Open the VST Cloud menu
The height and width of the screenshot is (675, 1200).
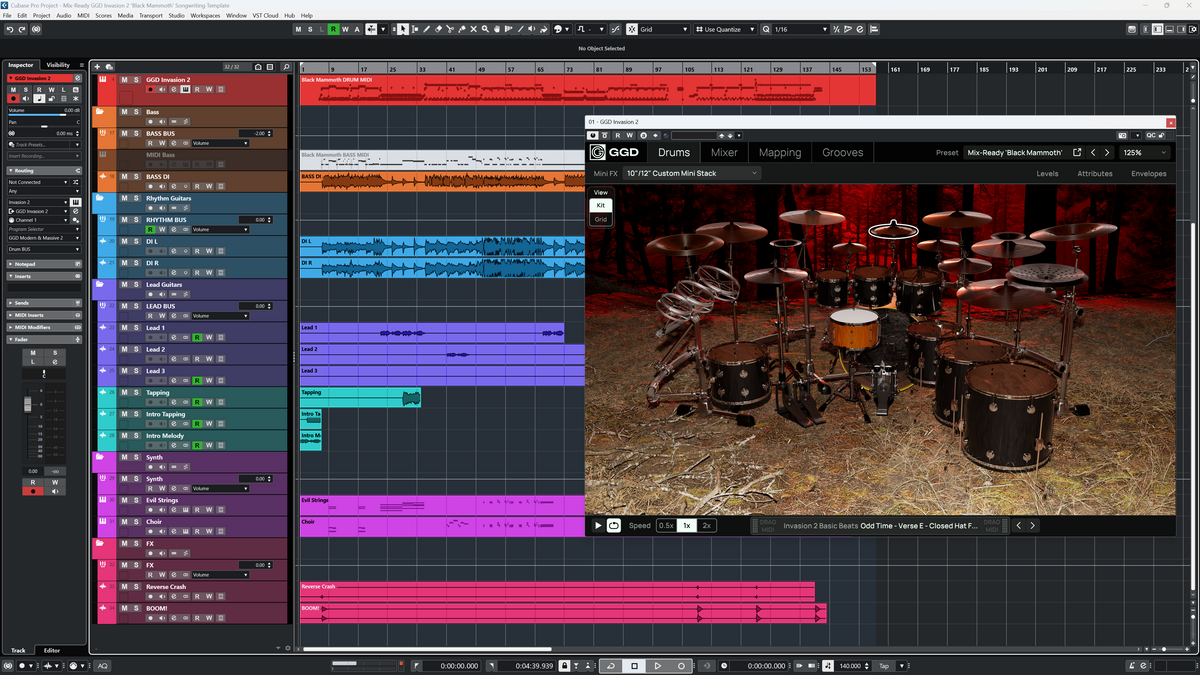265,16
